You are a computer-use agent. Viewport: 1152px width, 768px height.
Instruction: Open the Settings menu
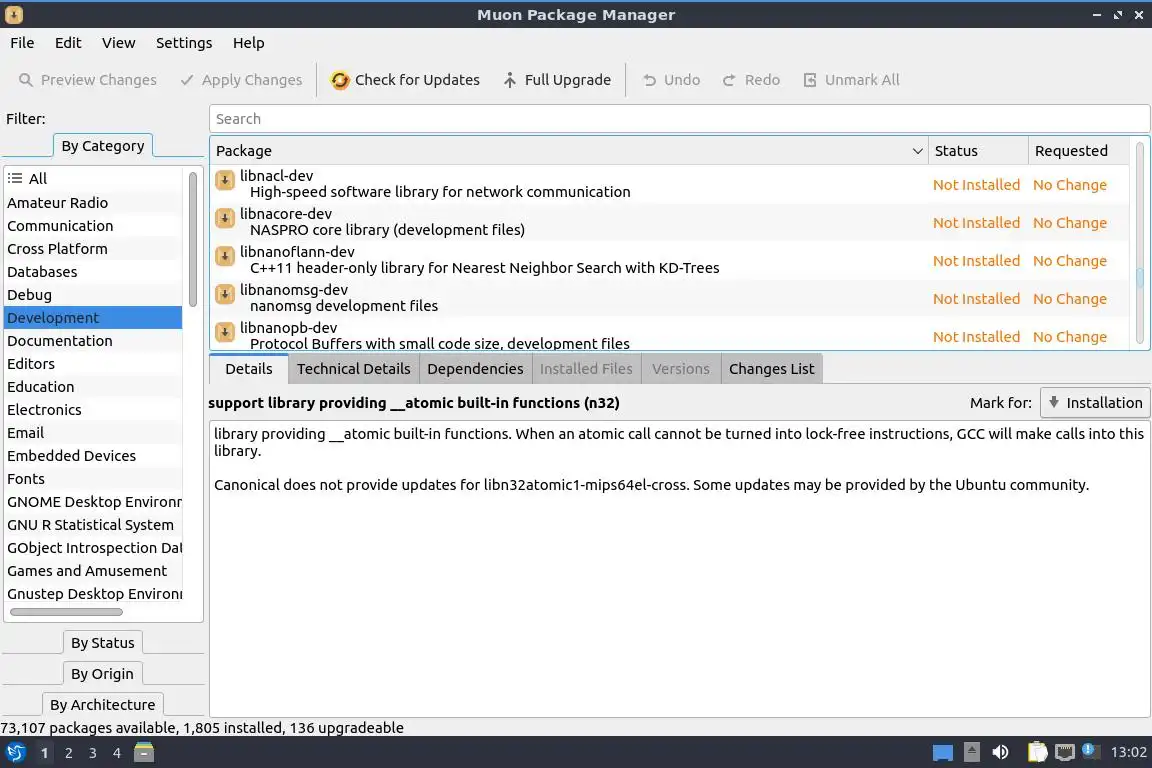coord(184,43)
